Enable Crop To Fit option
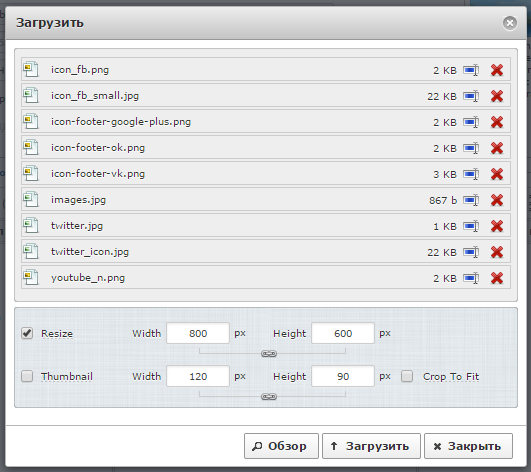 tap(407, 376)
